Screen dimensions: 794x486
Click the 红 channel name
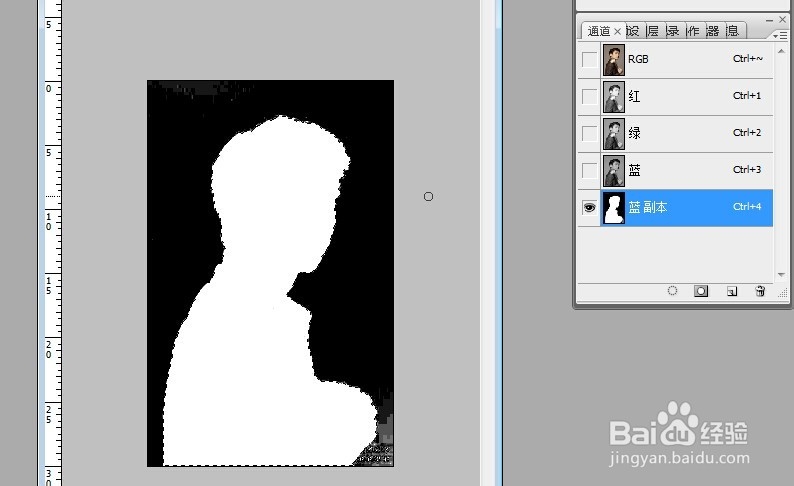(x=634, y=96)
